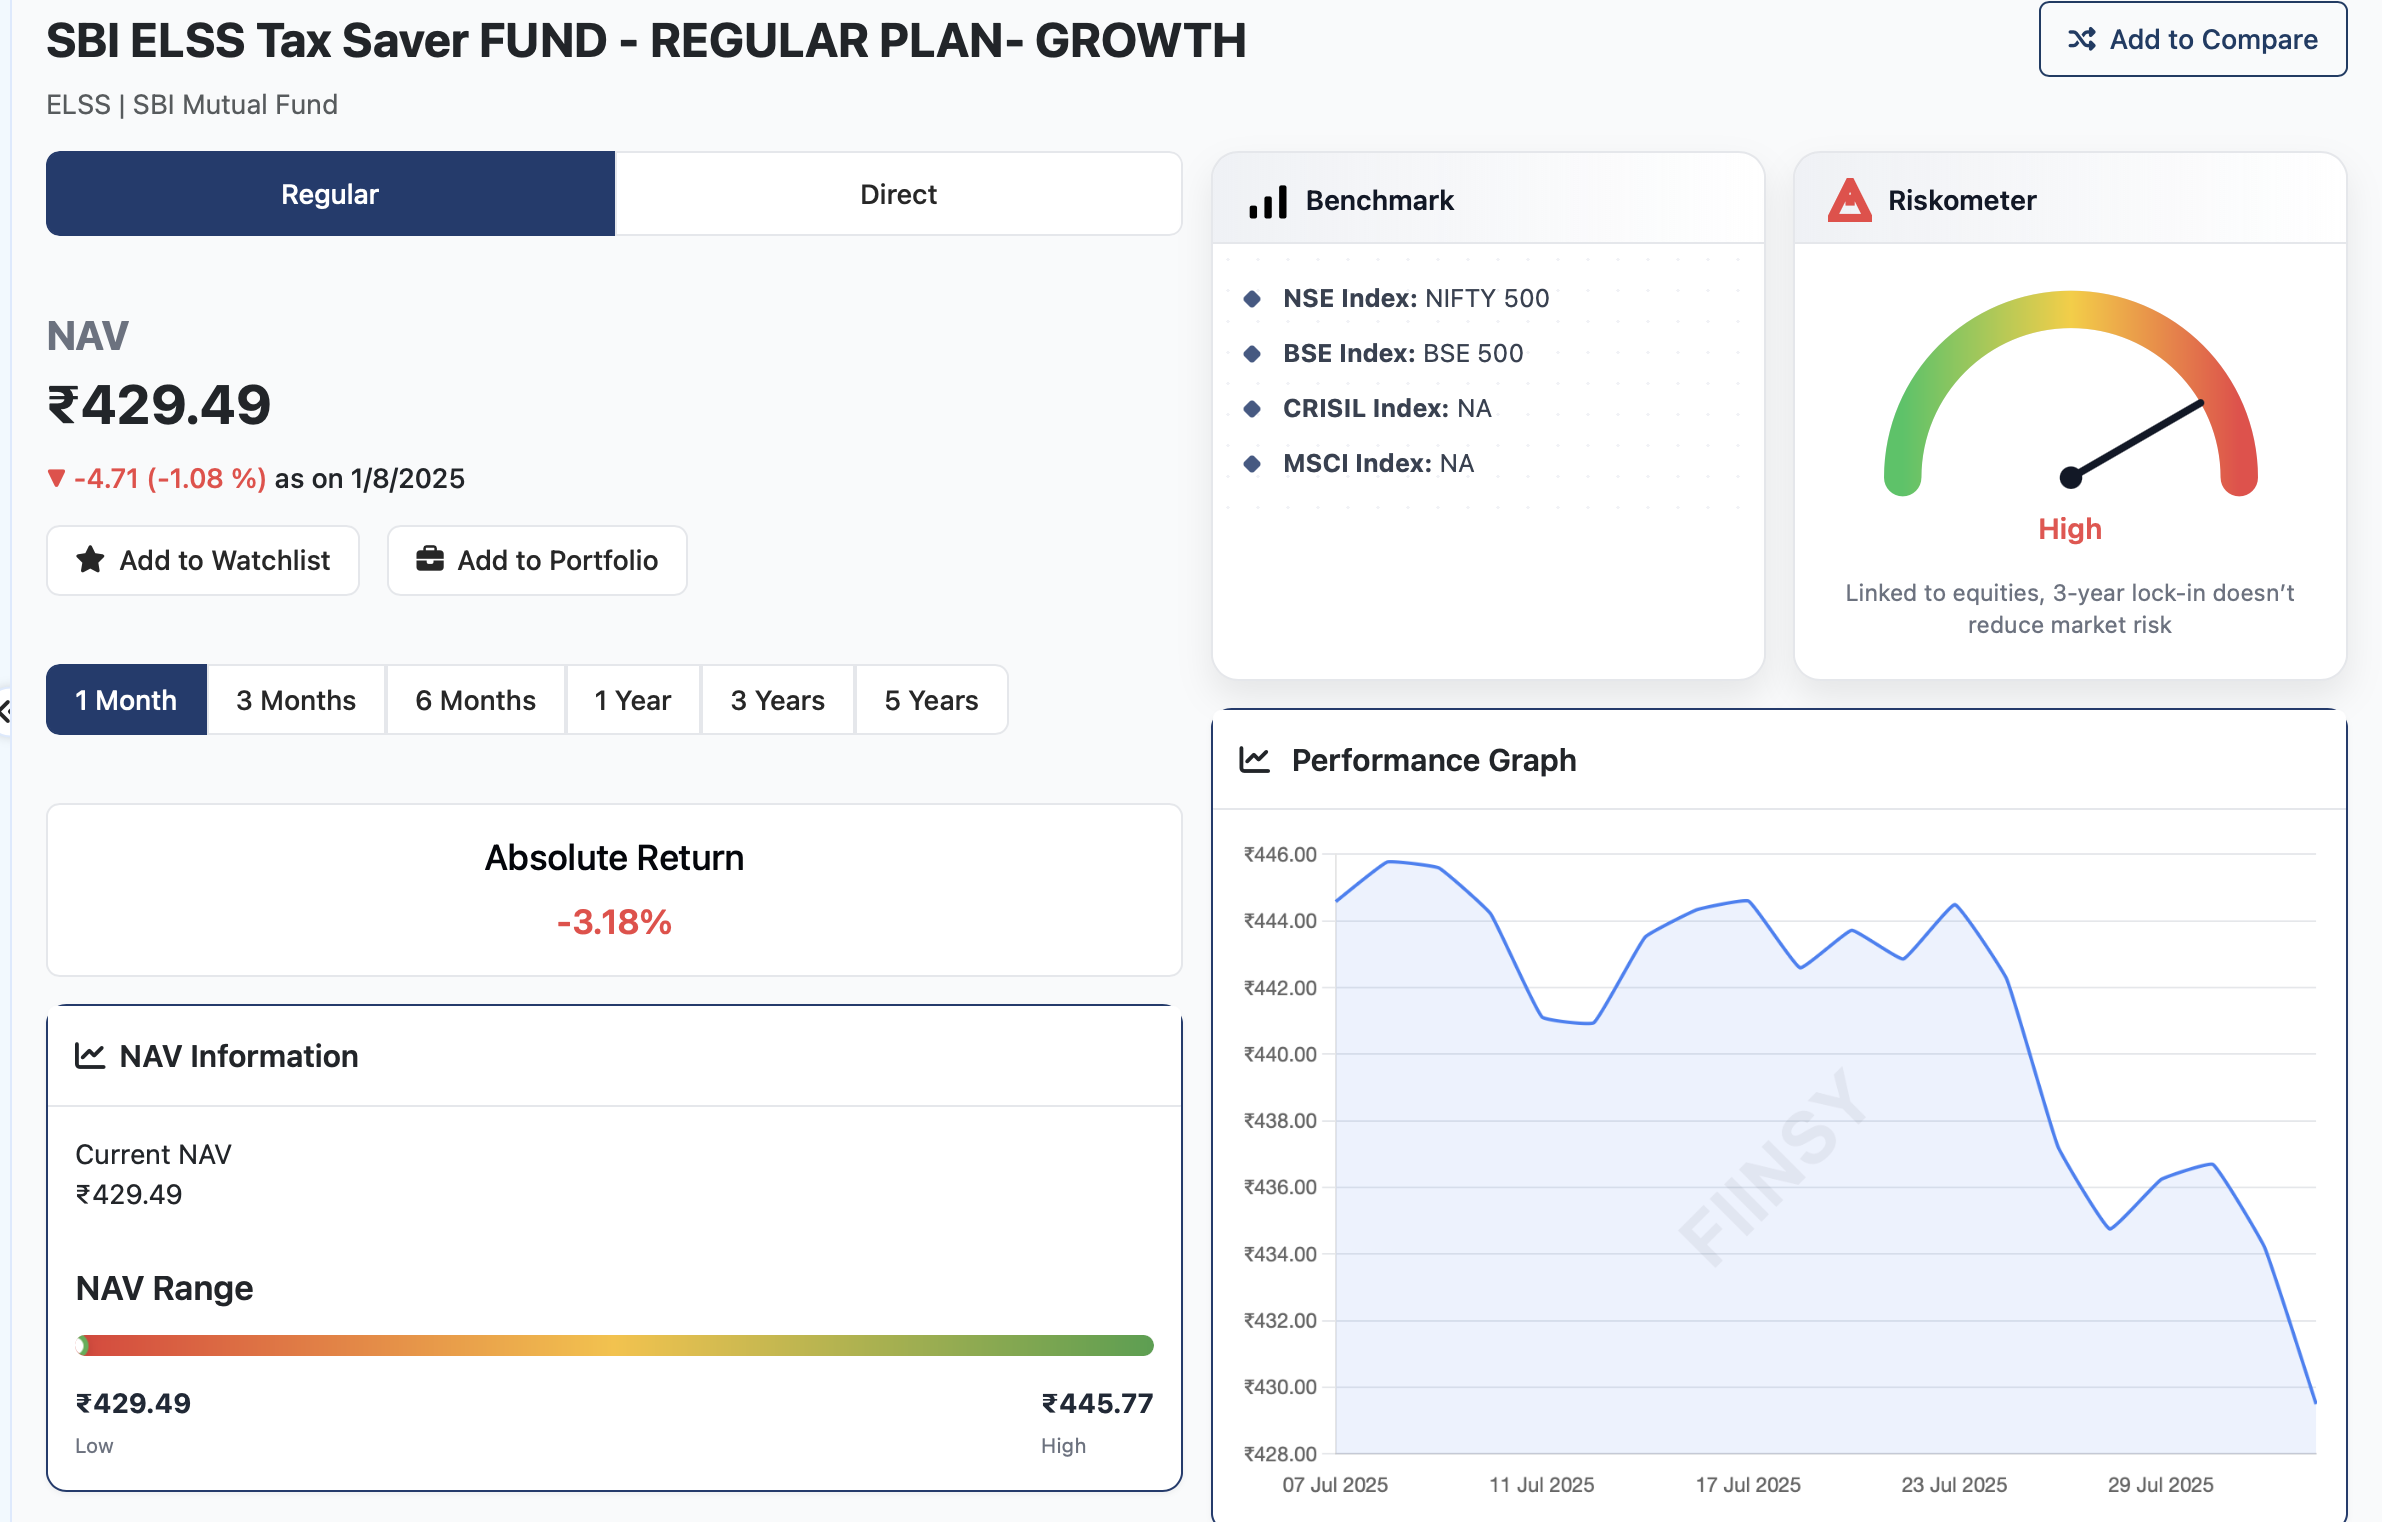The height and width of the screenshot is (1522, 2382).
Task: Click the 'High' risk level label
Action: pos(2070,529)
